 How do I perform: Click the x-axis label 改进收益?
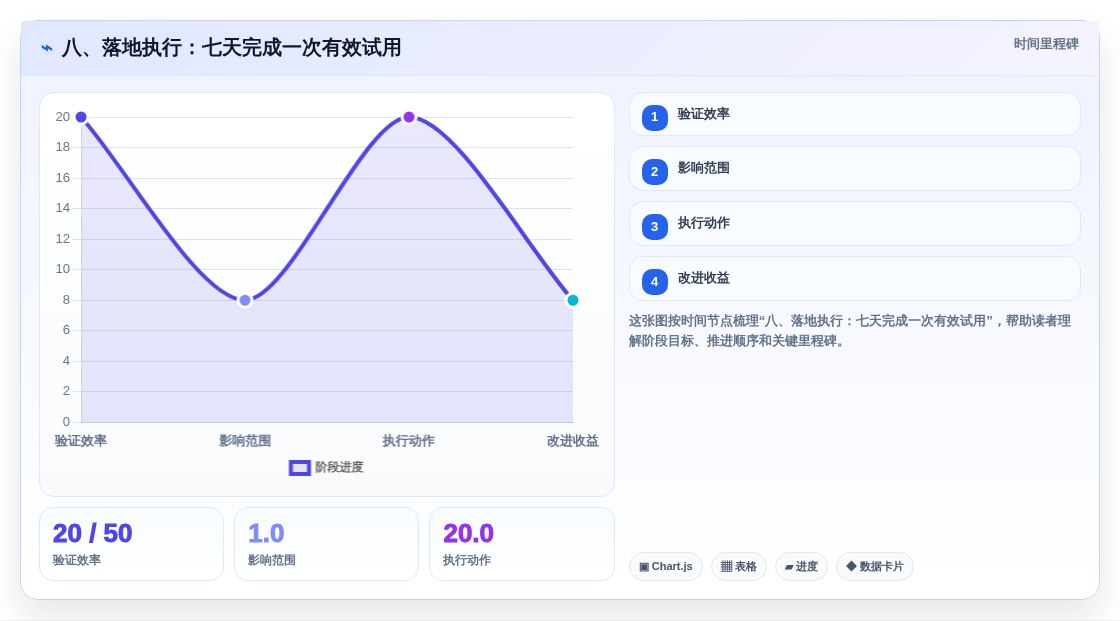click(x=572, y=441)
